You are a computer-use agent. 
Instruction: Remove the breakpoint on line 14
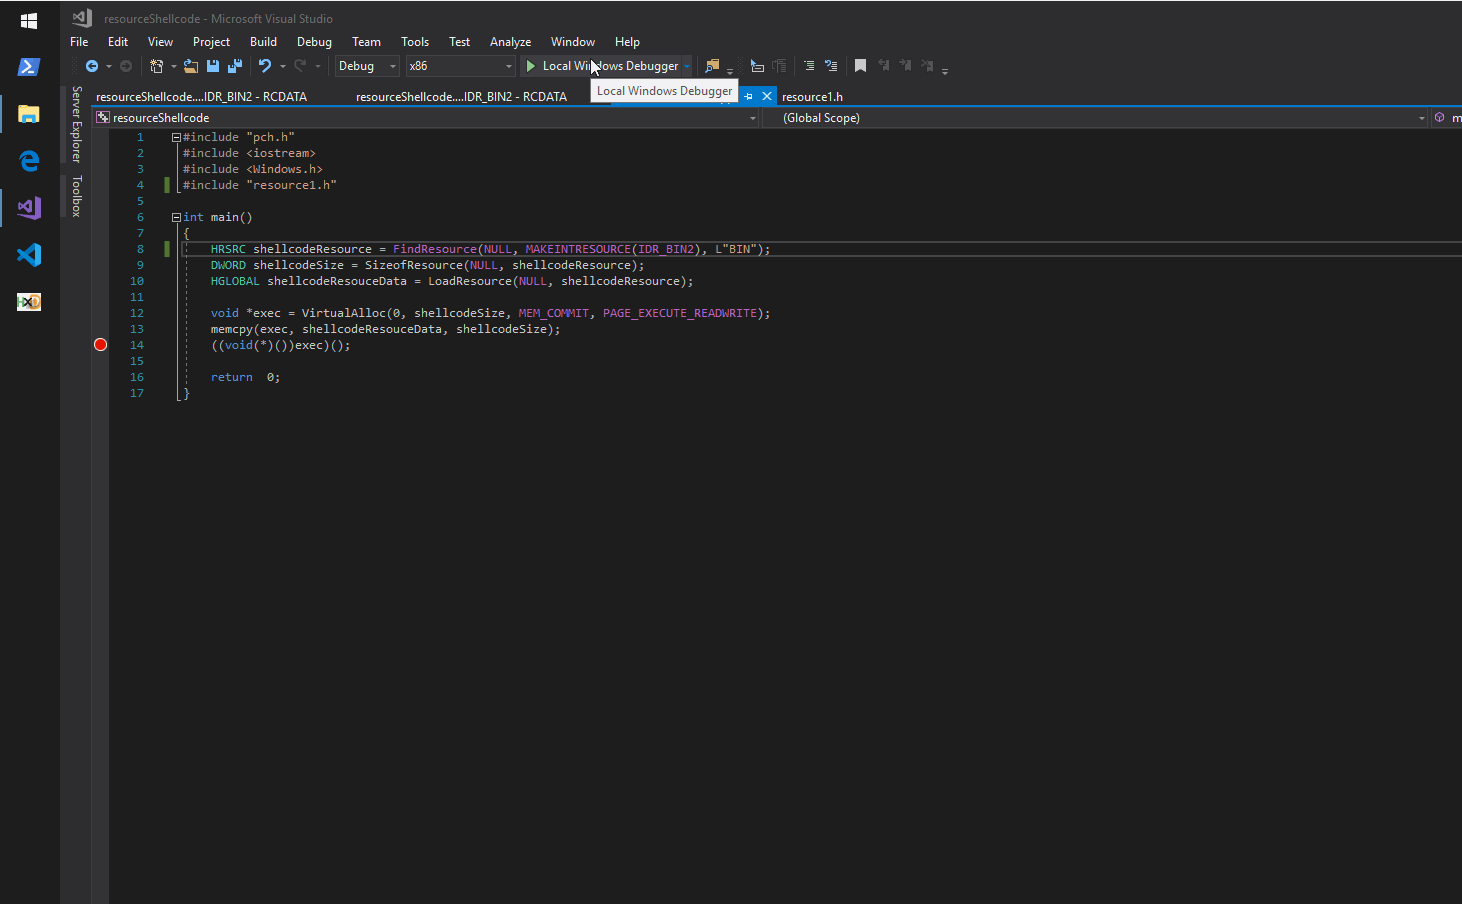coord(100,345)
